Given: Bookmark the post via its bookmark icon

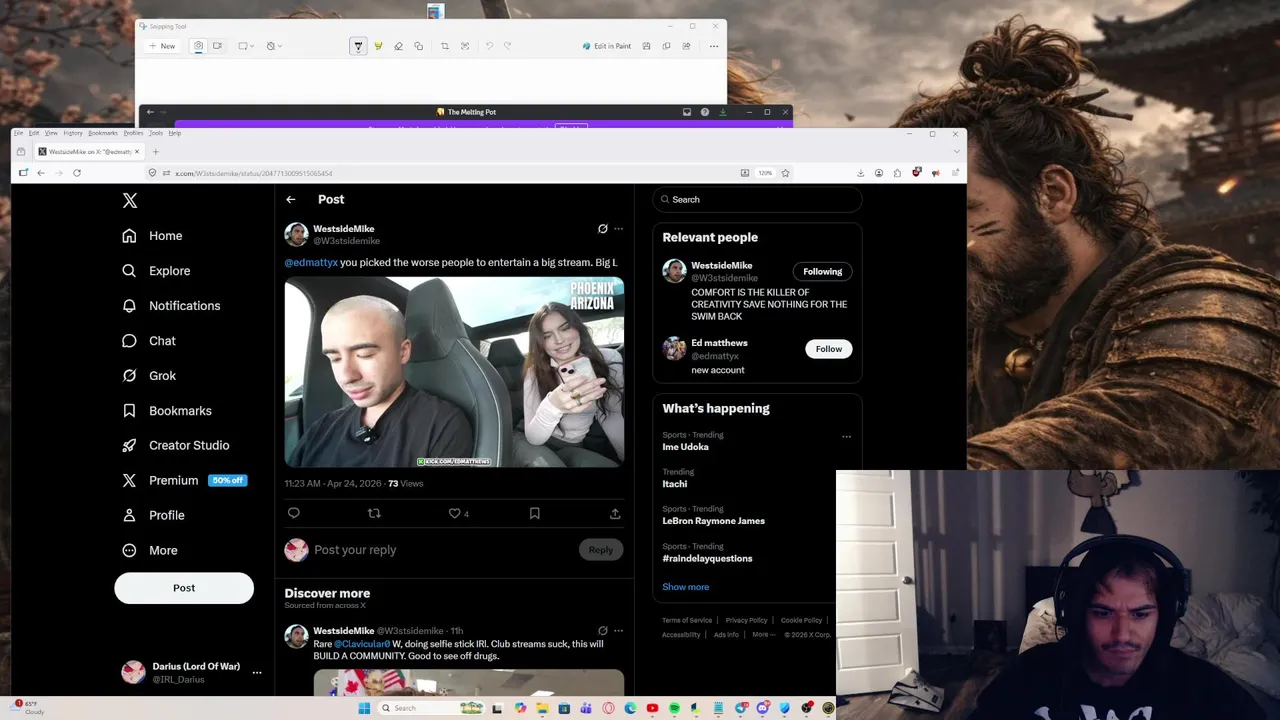Looking at the screenshot, I should coord(535,513).
